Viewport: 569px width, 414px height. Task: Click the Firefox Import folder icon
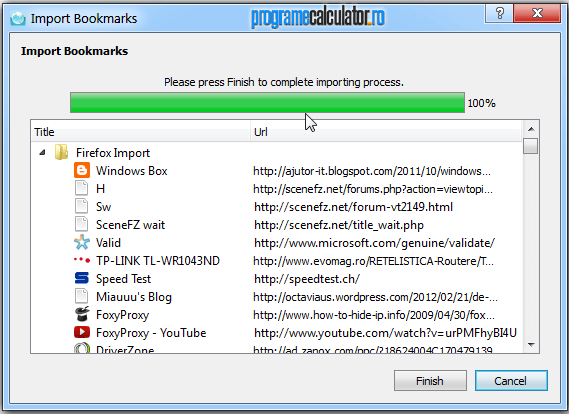(x=61, y=152)
